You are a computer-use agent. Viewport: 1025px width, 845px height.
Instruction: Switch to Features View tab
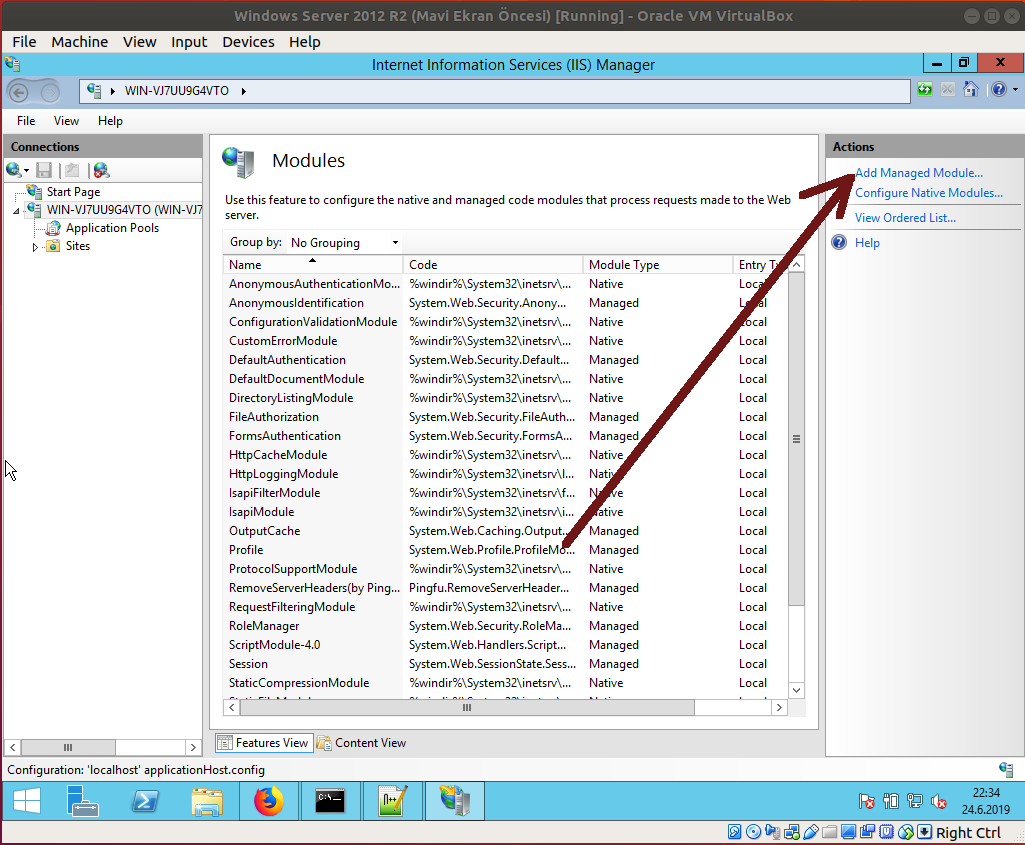263,743
